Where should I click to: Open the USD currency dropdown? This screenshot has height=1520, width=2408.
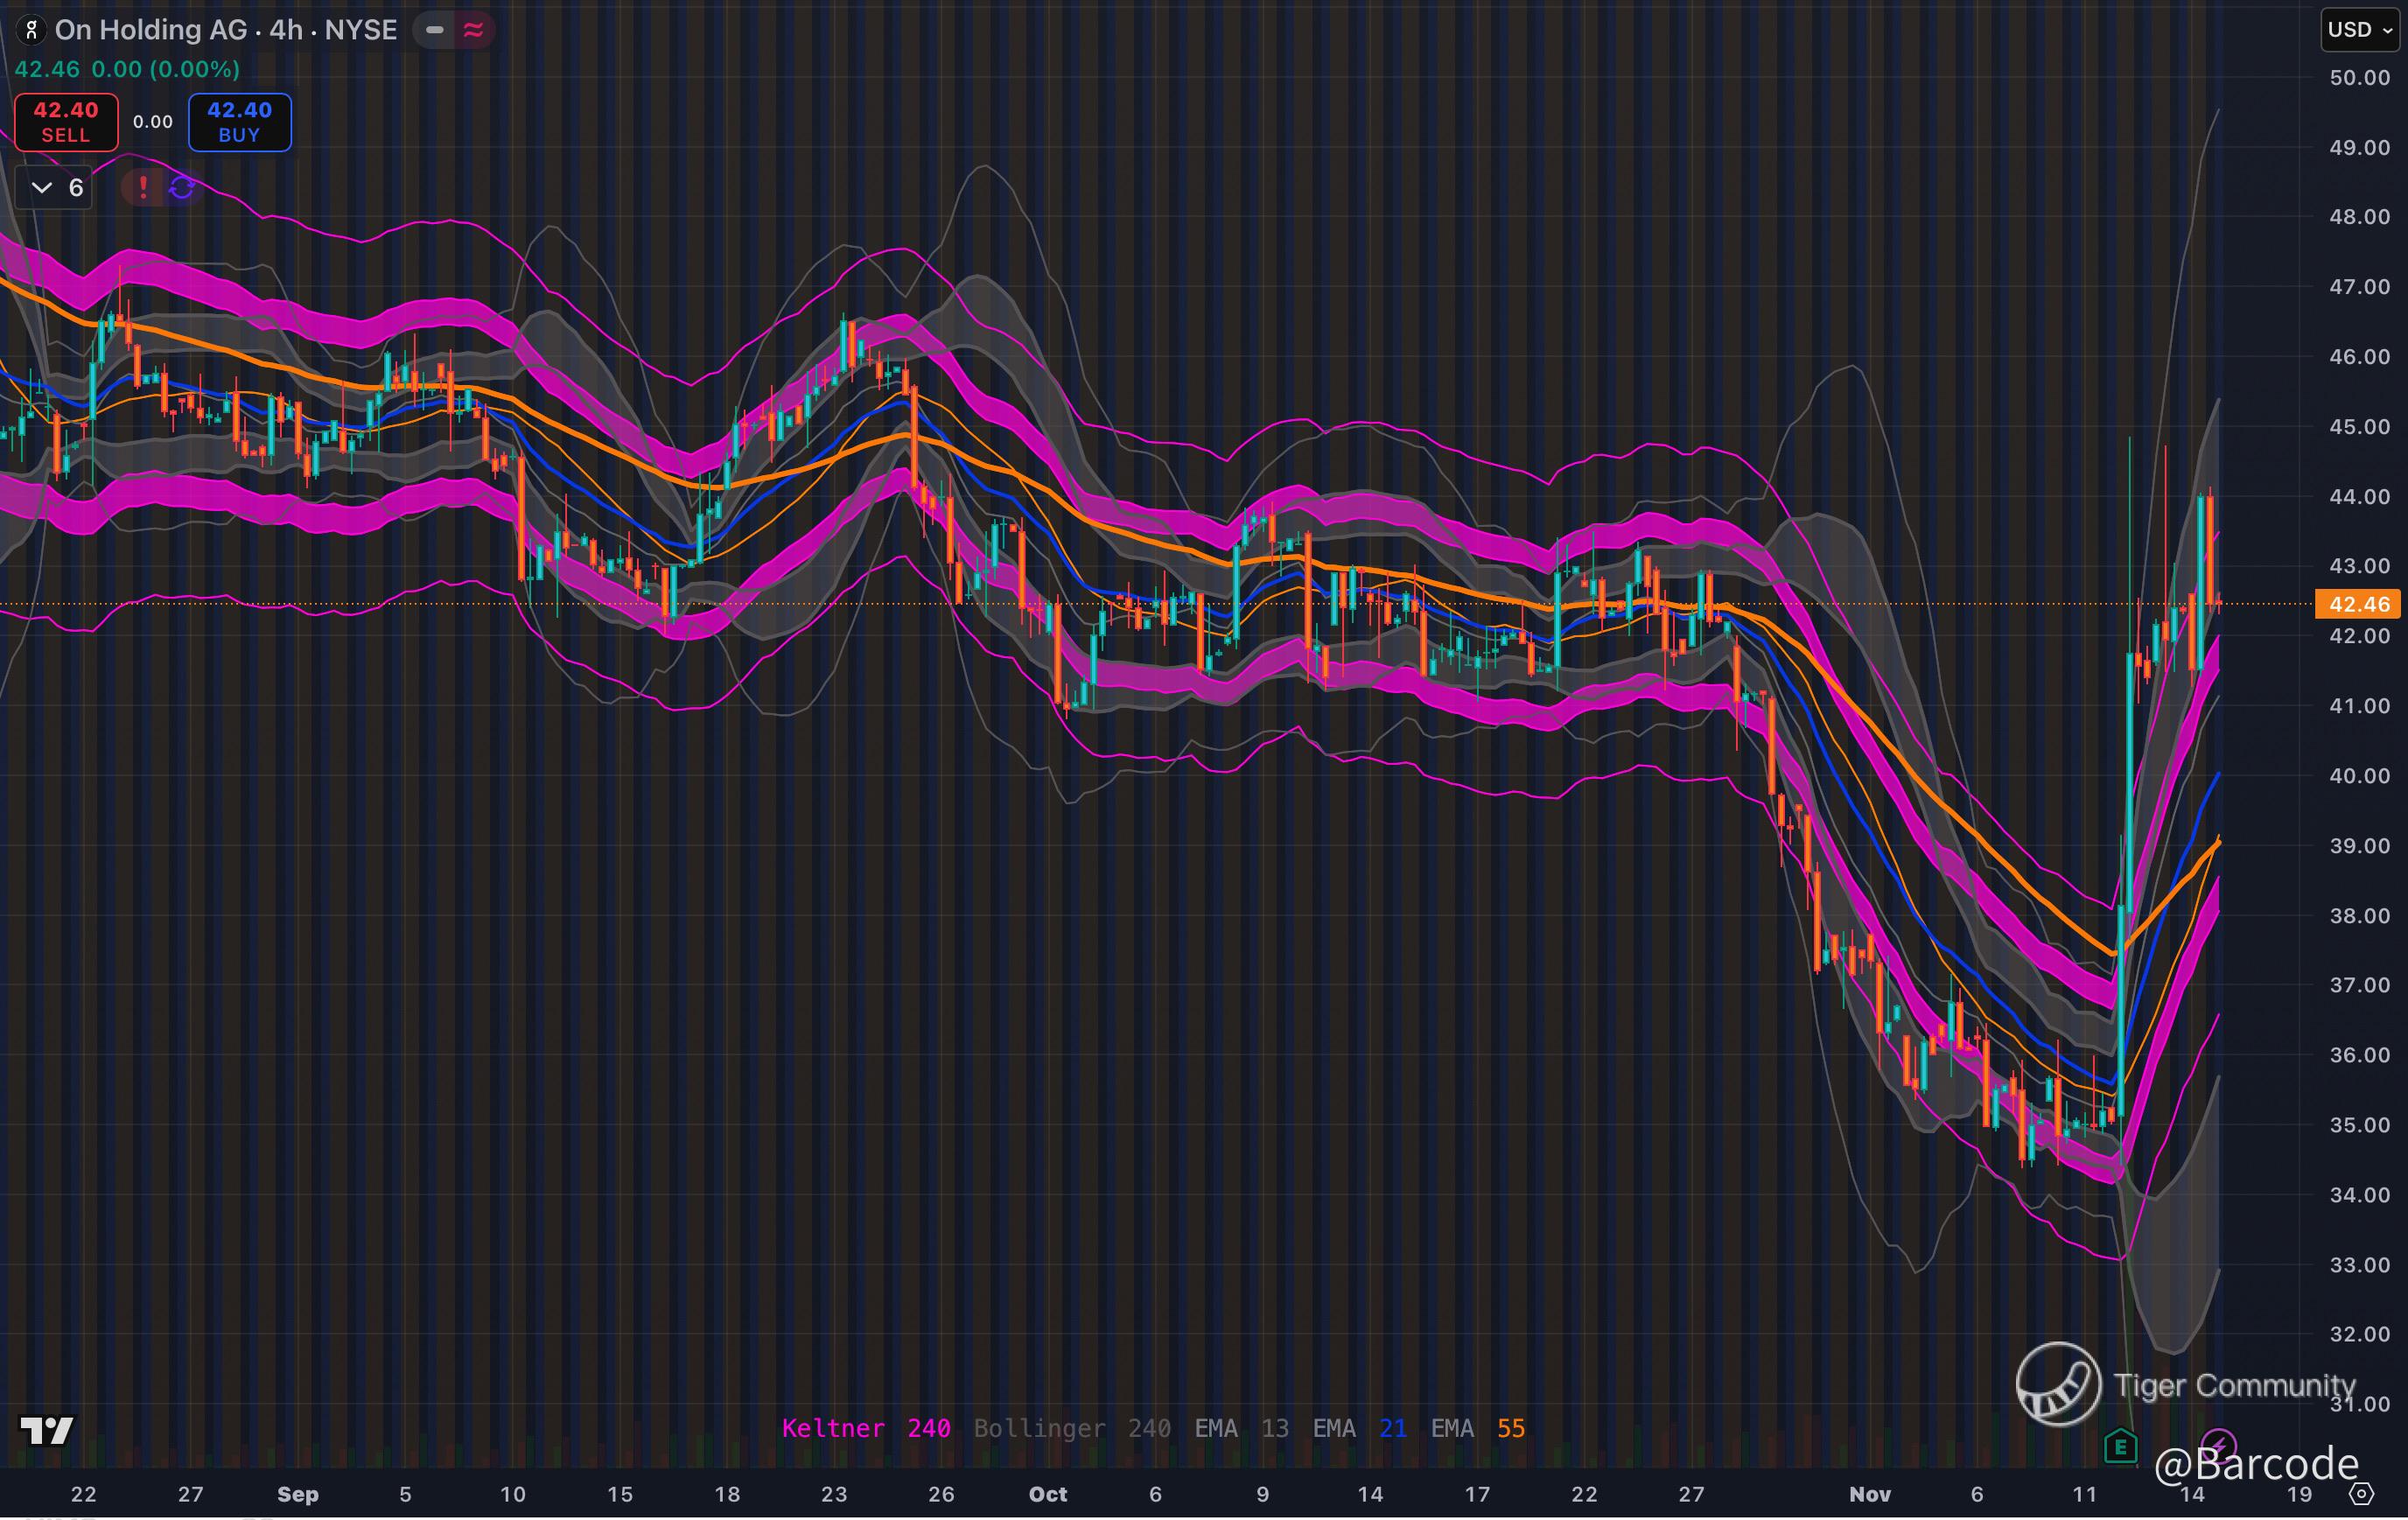2358,30
